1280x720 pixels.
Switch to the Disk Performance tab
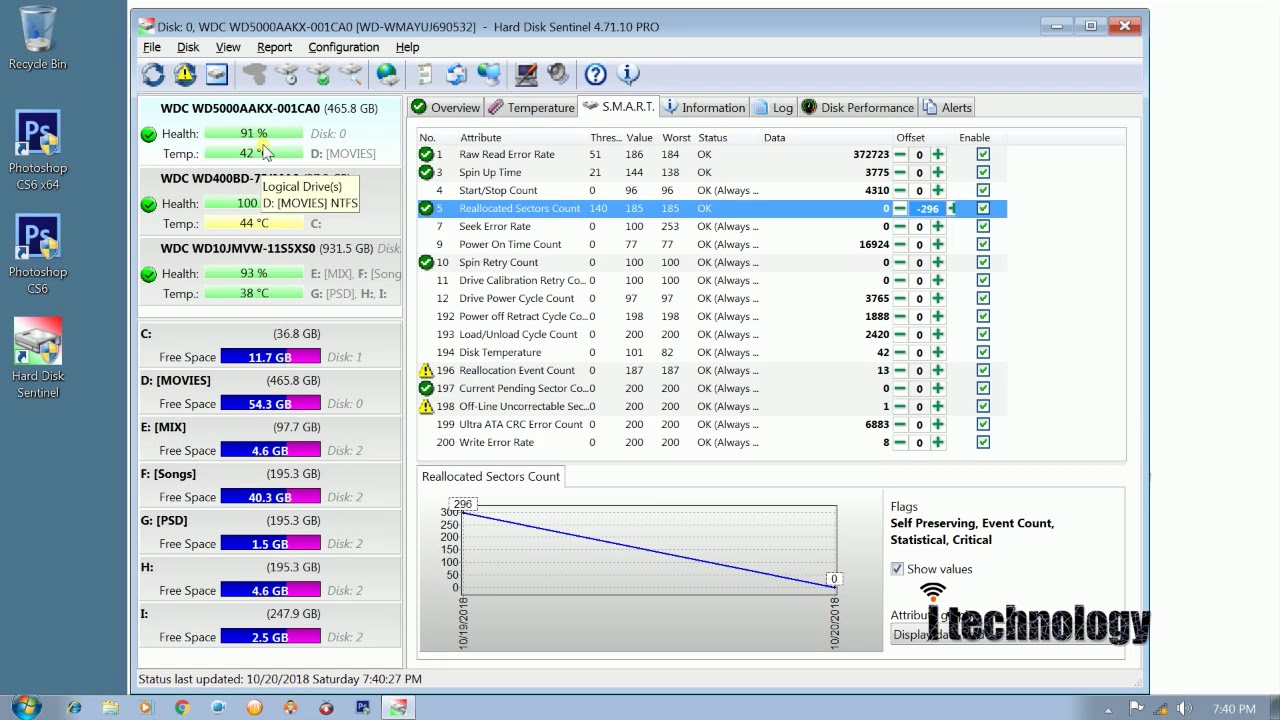pos(858,107)
